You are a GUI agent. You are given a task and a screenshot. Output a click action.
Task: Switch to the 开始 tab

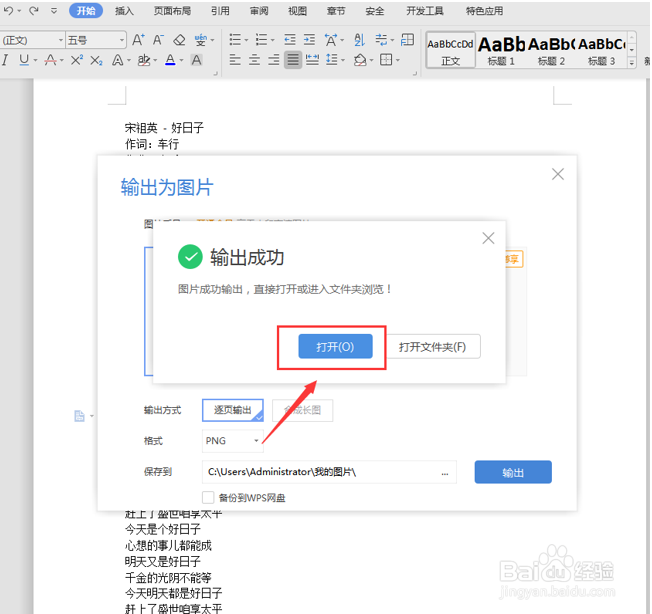click(x=86, y=11)
